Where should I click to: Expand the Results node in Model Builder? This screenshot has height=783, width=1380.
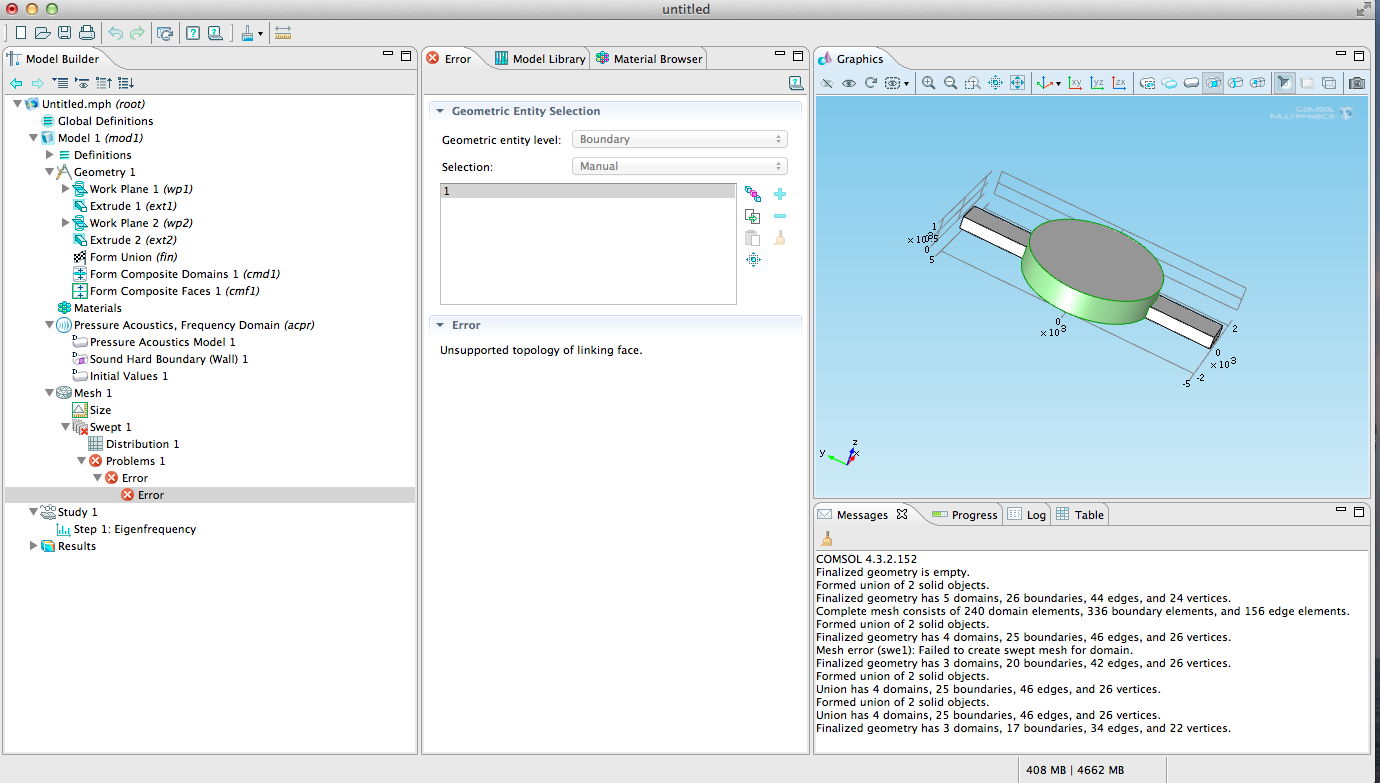[34, 546]
